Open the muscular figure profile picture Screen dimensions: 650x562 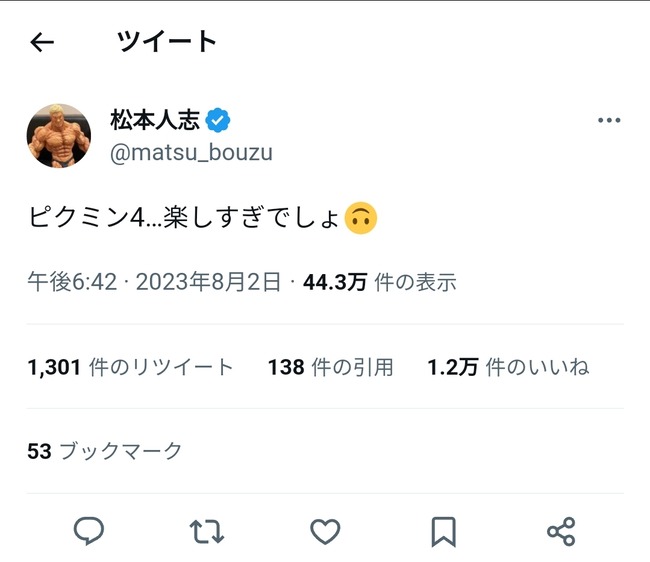59,135
